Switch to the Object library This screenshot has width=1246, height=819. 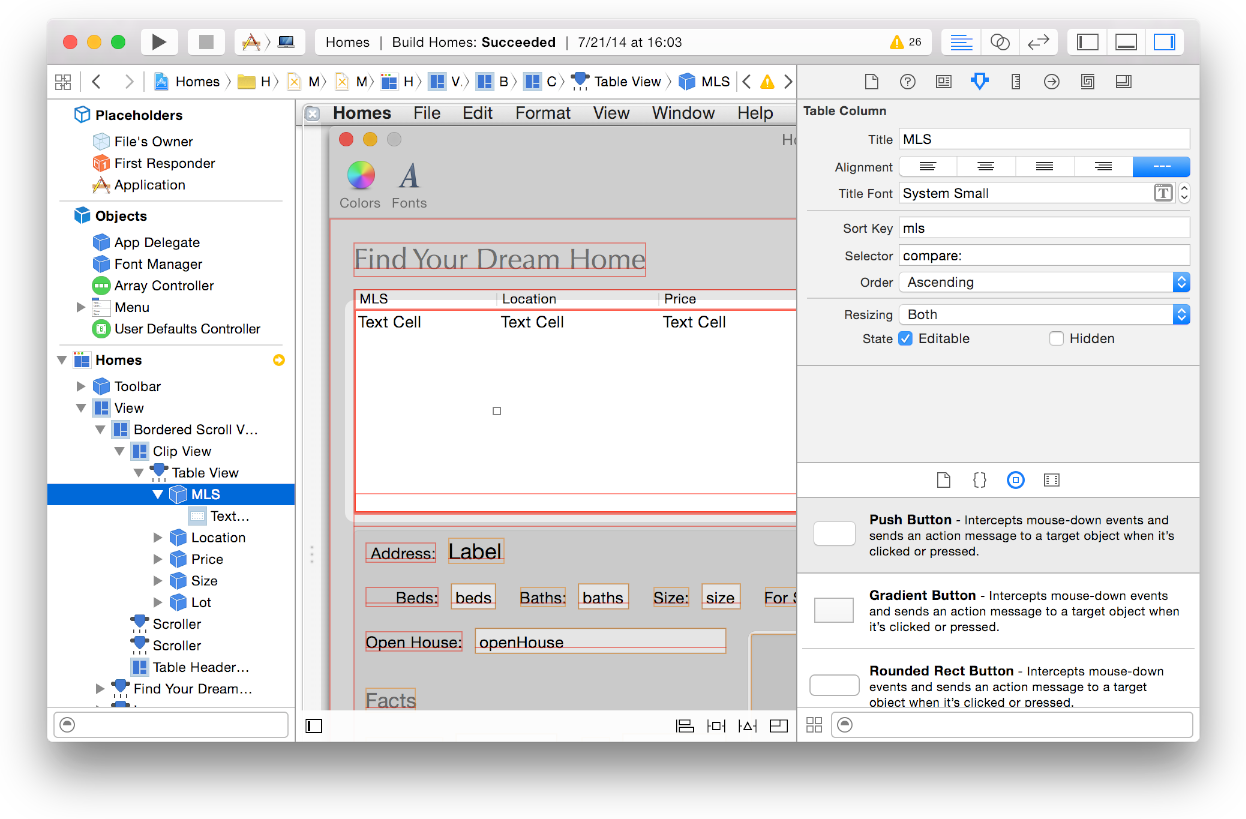(x=1016, y=480)
